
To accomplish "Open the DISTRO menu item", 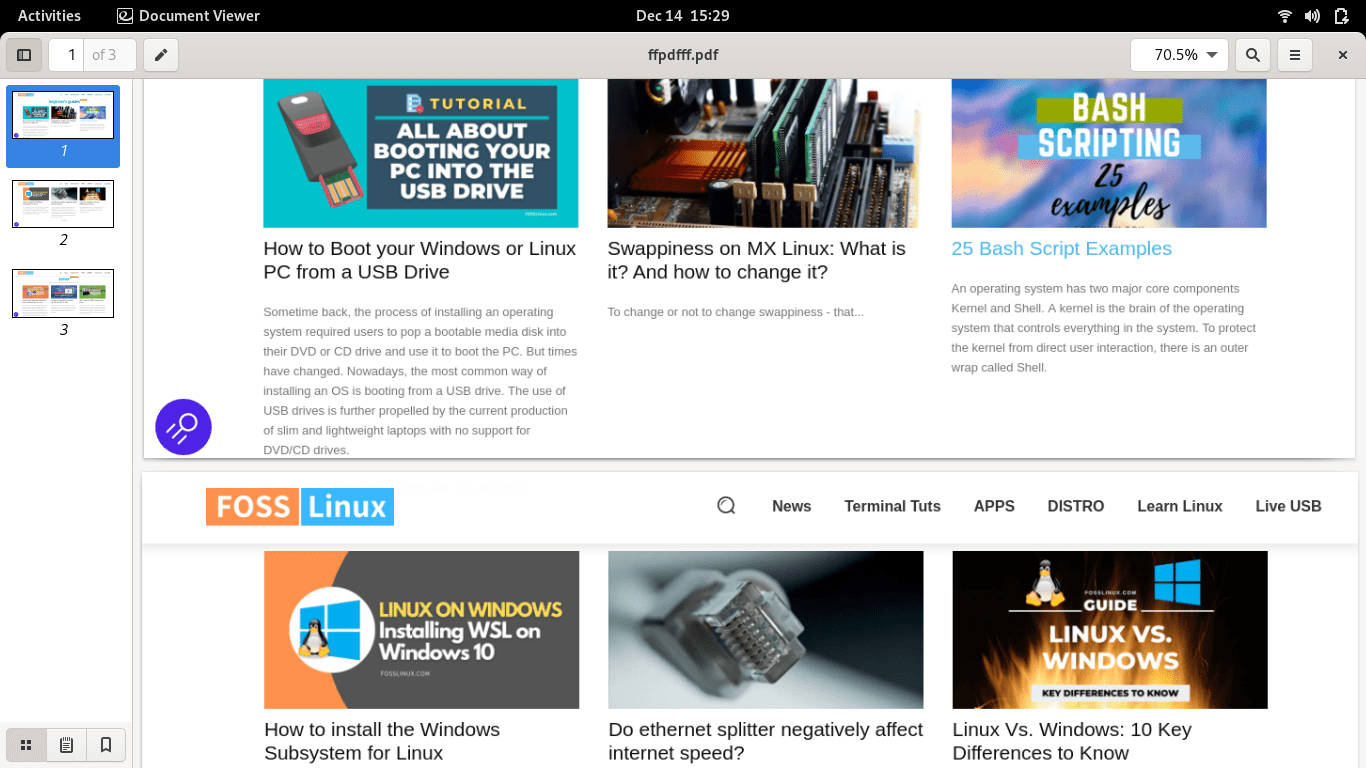I will coord(1075,506).
